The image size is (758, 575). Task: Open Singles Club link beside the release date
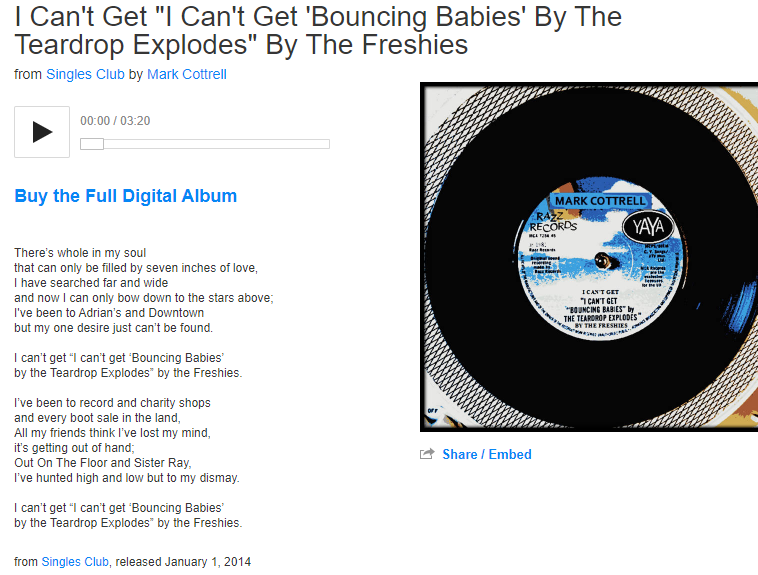75,561
